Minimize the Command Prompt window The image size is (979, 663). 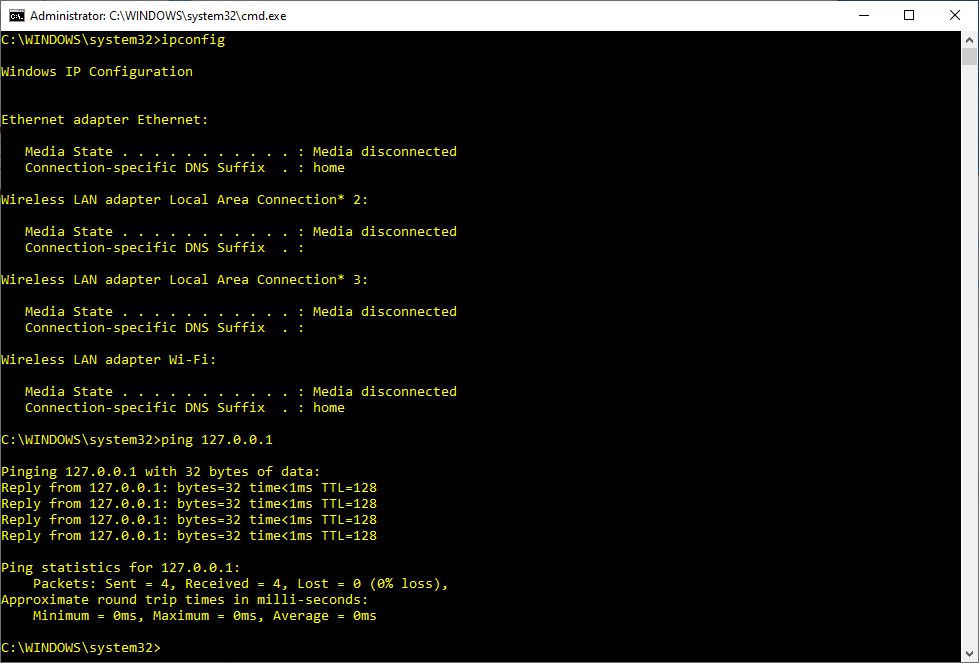click(864, 16)
